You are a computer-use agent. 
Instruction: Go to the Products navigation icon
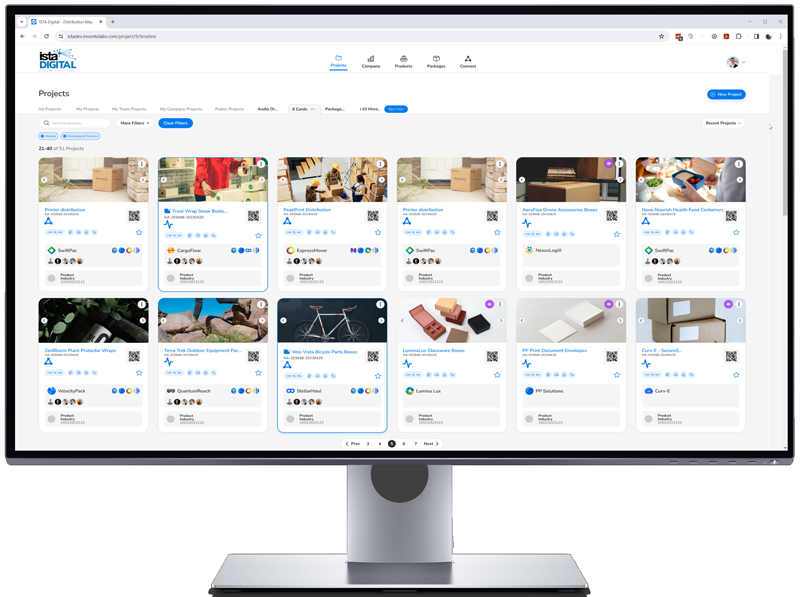coord(403,61)
